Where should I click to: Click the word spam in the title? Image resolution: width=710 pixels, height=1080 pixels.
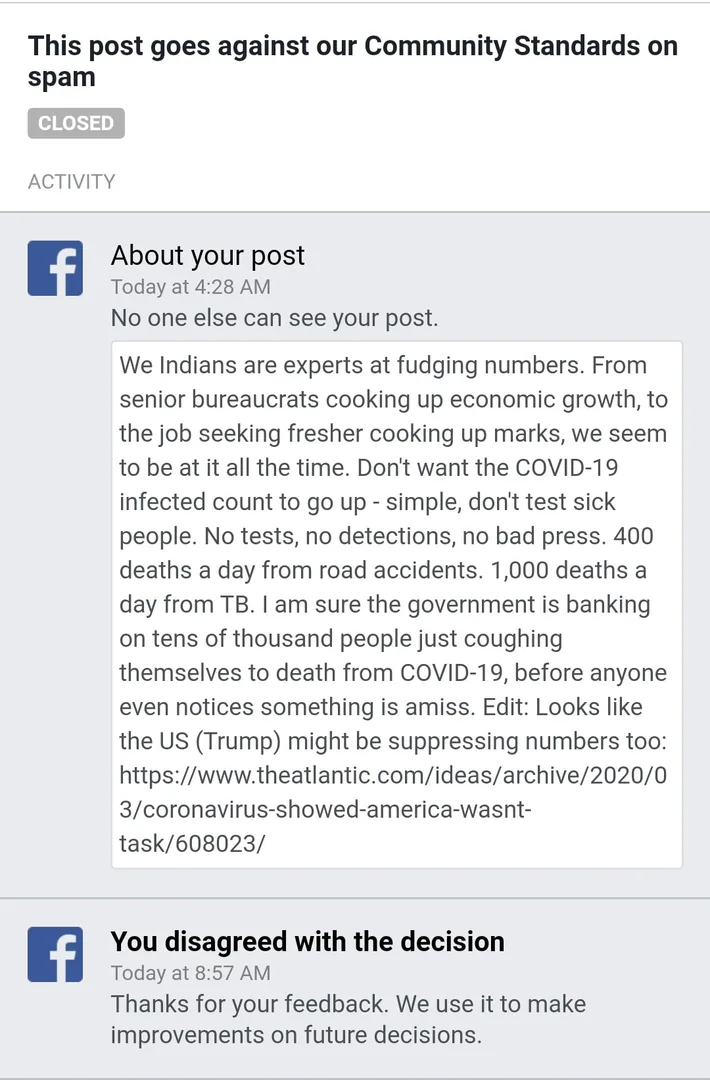[x=61, y=77]
